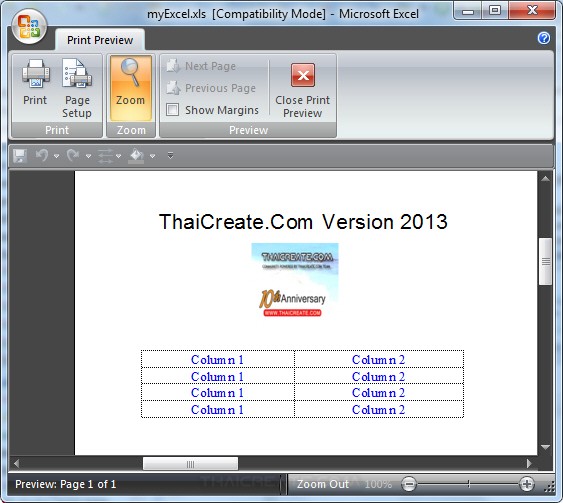Open Excel Help question mark
The width and height of the screenshot is (563, 503).
point(544,38)
